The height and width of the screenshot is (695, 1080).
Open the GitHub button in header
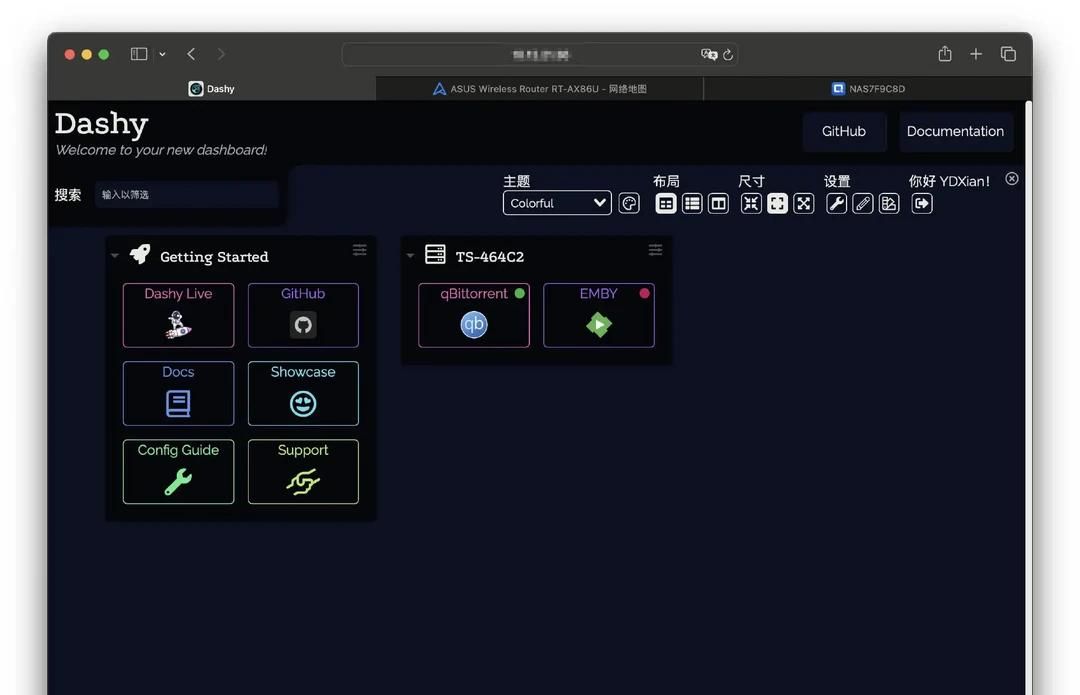[x=843, y=131]
